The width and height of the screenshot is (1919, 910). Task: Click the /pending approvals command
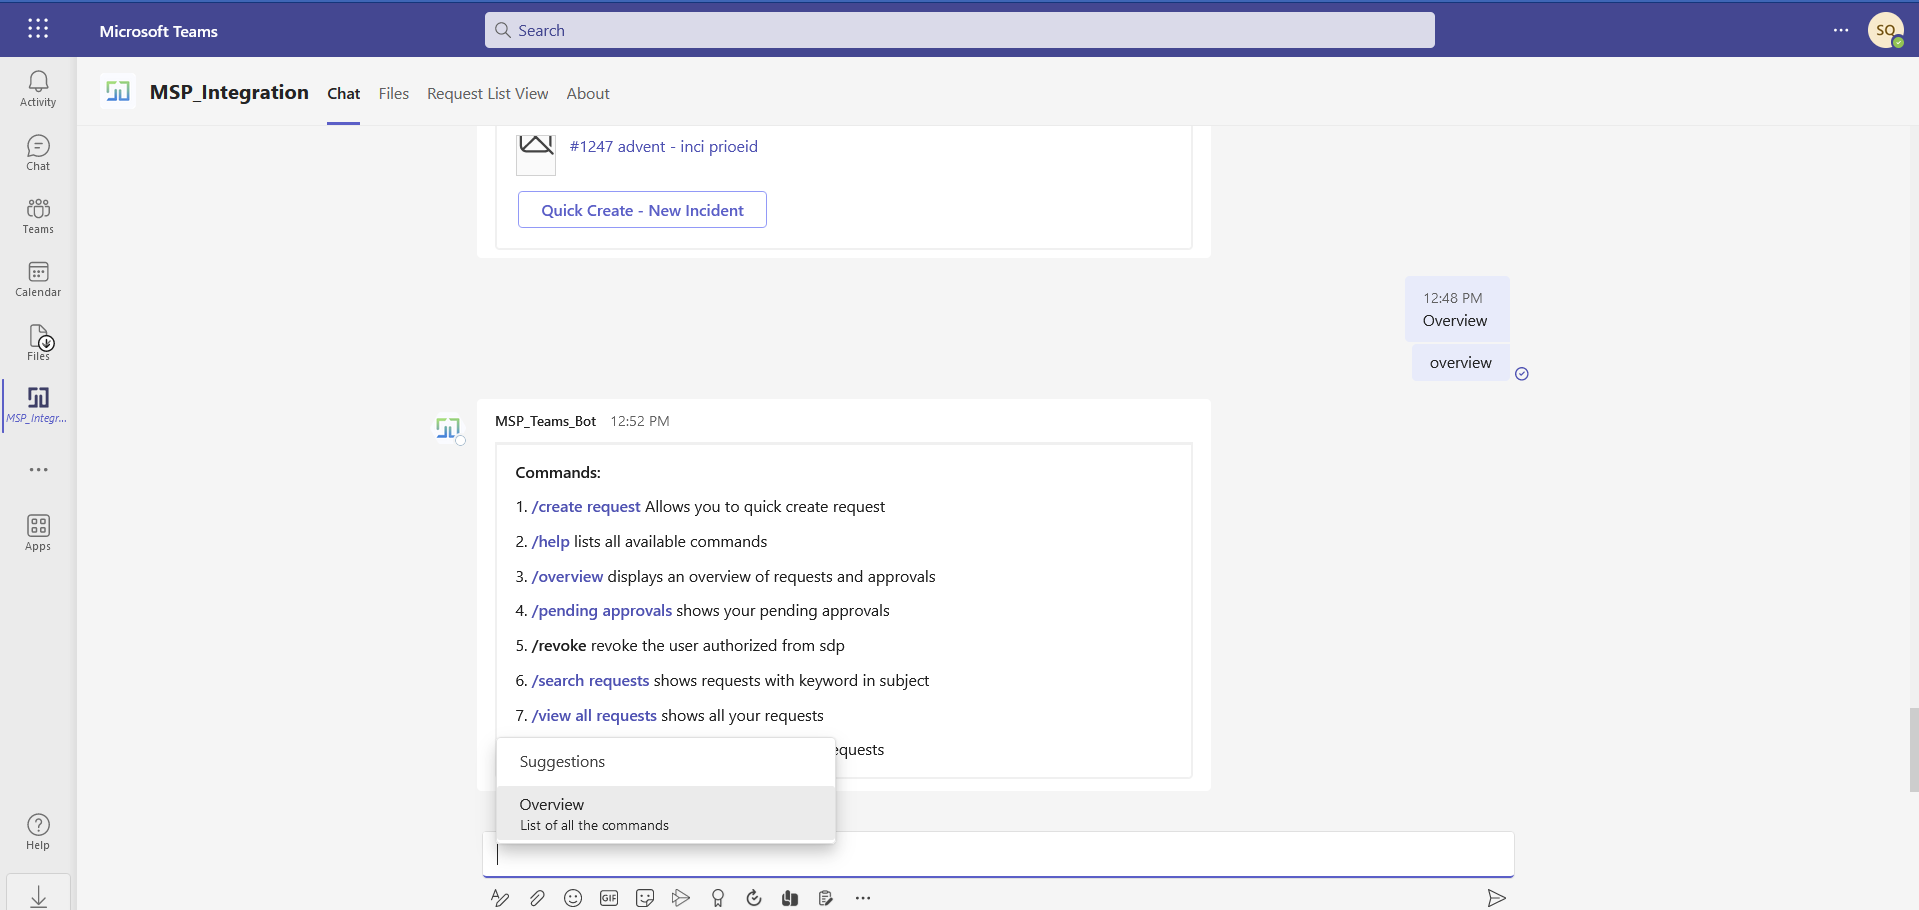[602, 611]
